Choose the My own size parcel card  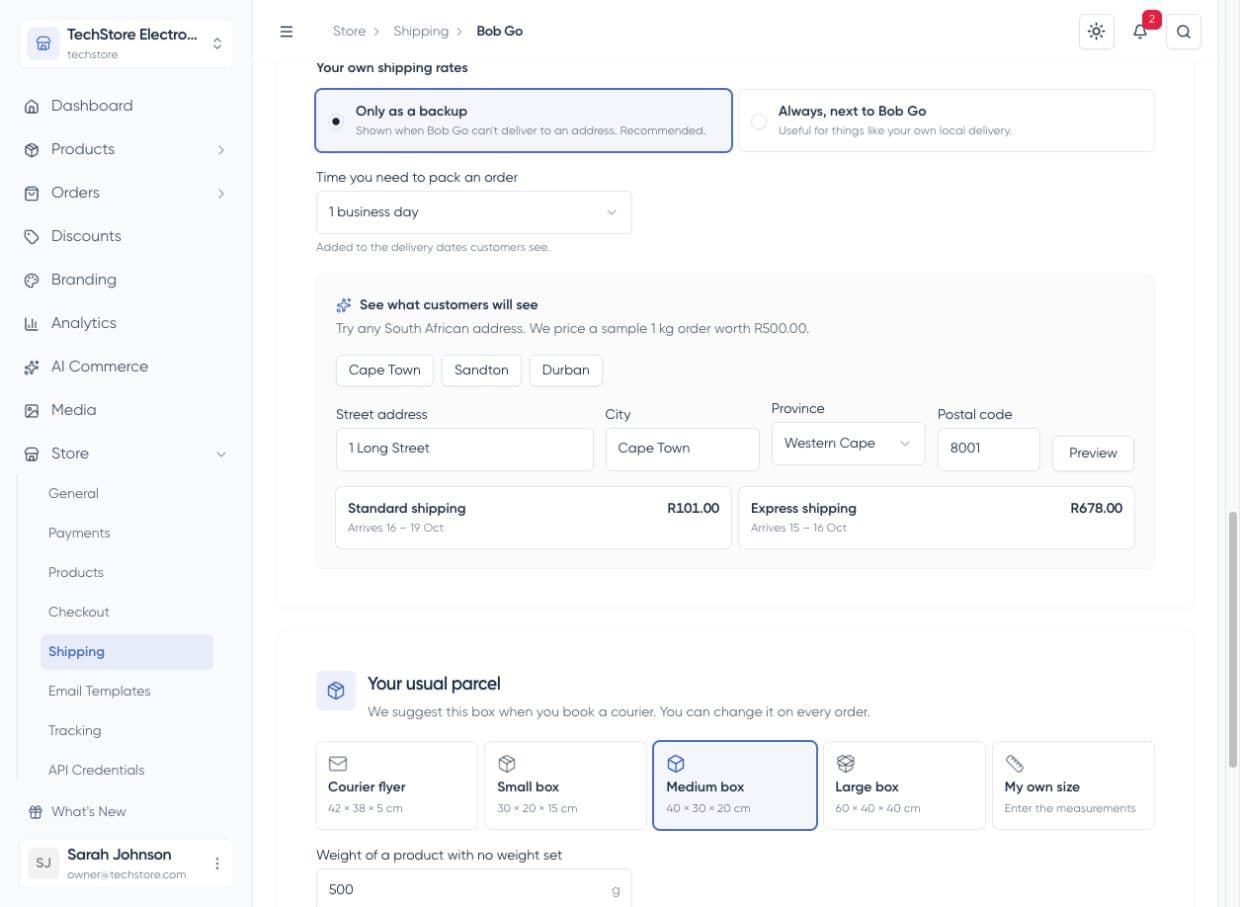pos(1073,785)
